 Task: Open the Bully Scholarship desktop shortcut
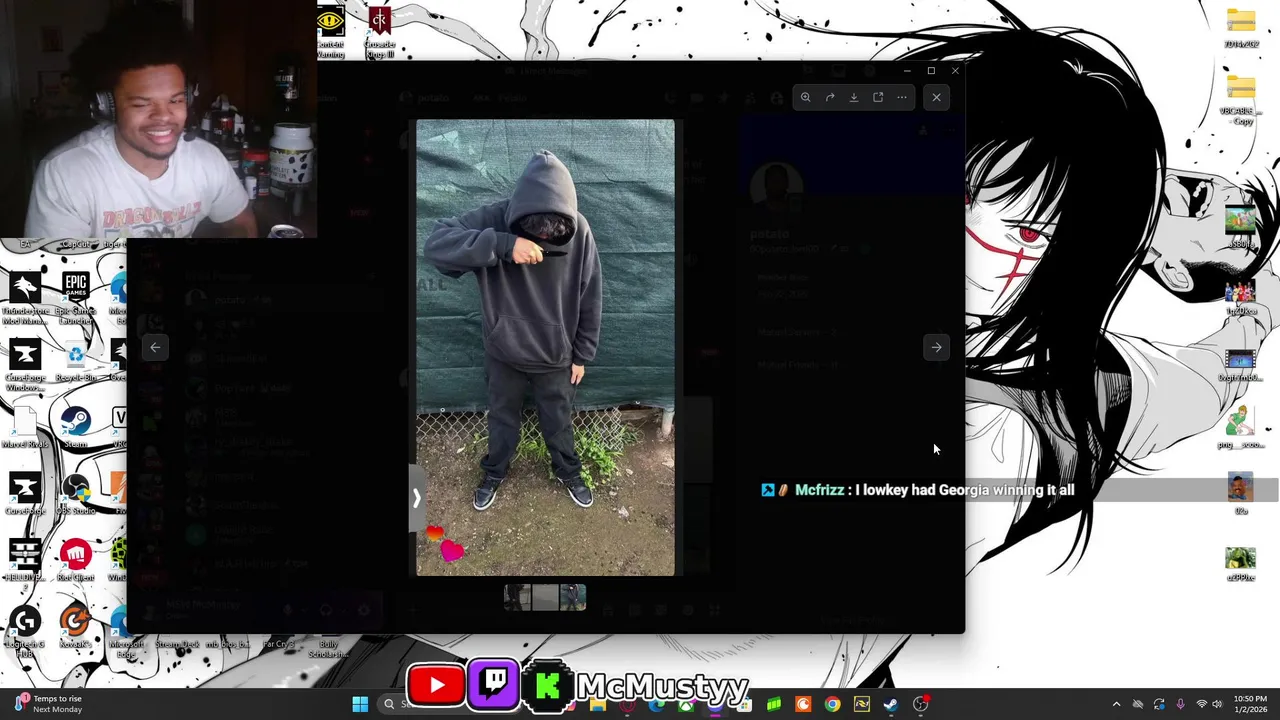[328, 648]
